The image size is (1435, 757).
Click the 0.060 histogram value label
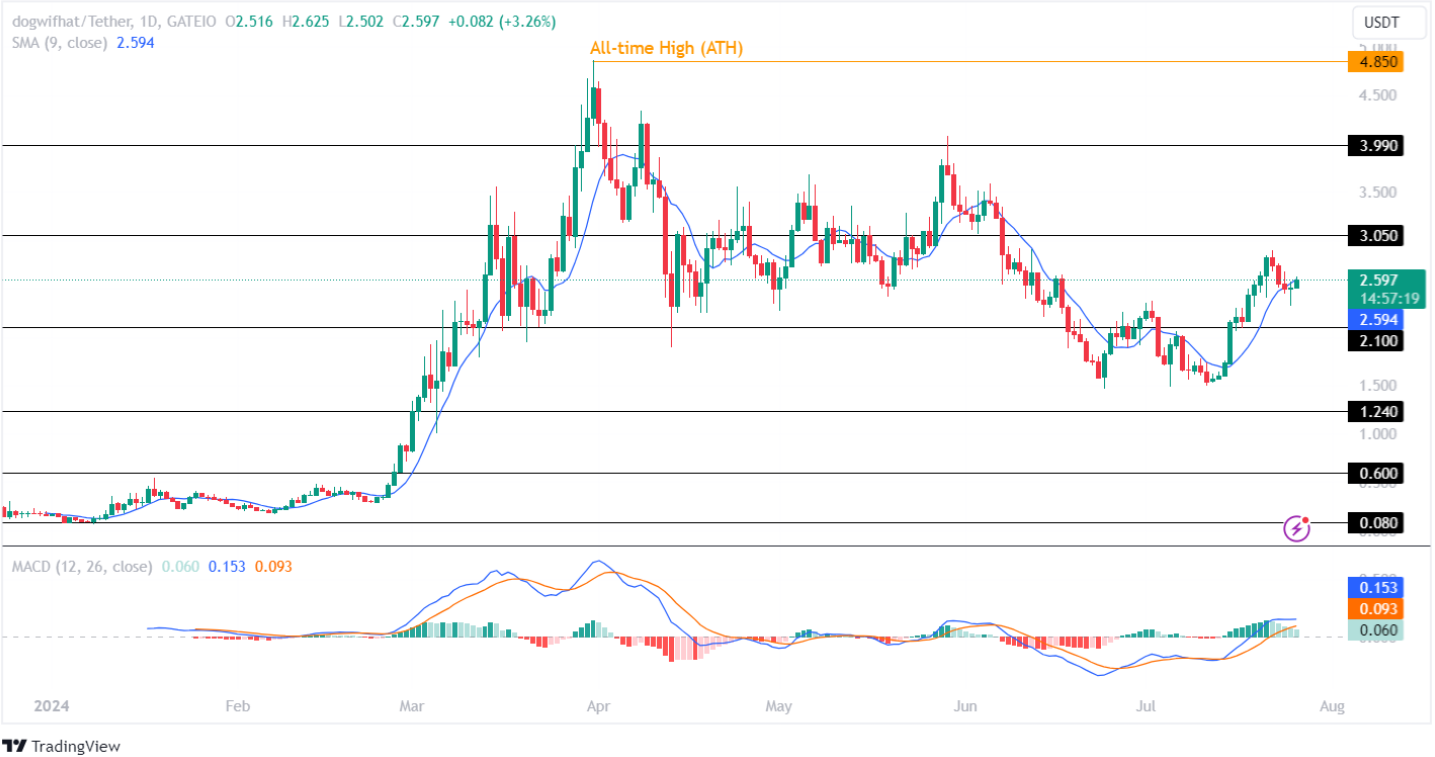pos(1376,630)
